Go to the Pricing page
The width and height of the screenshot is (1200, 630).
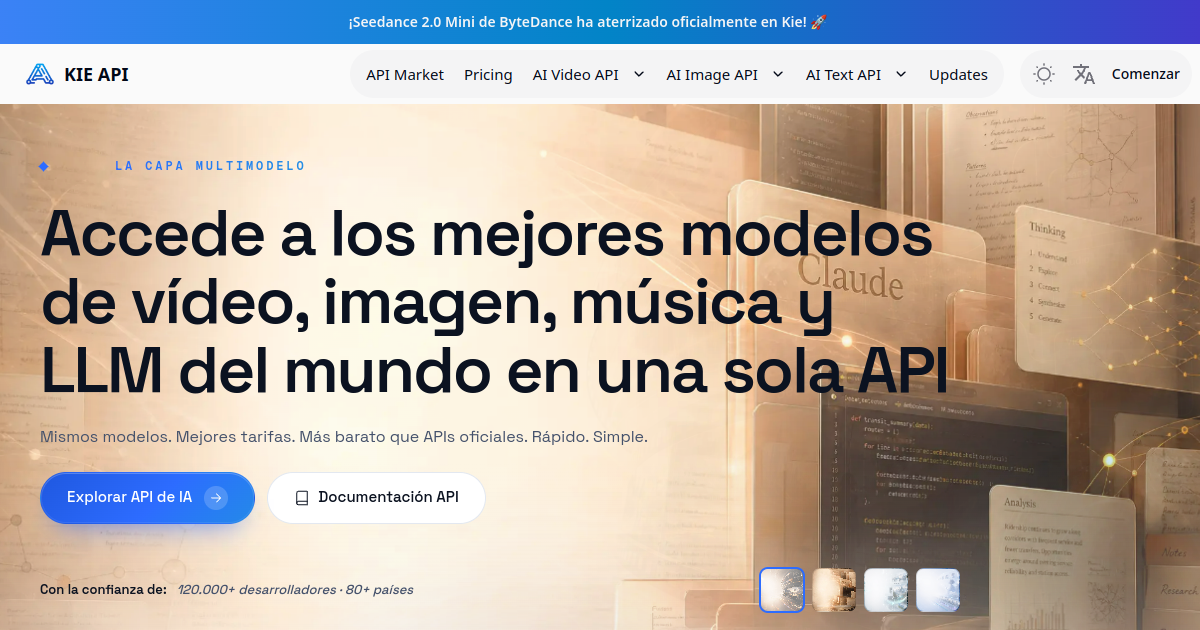(x=488, y=75)
